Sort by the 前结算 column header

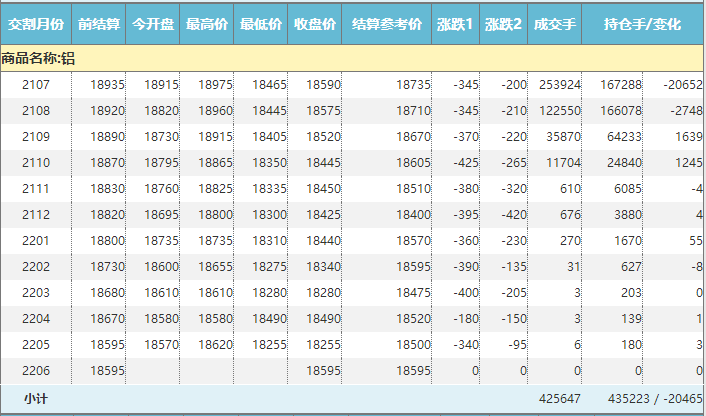pos(99,23)
